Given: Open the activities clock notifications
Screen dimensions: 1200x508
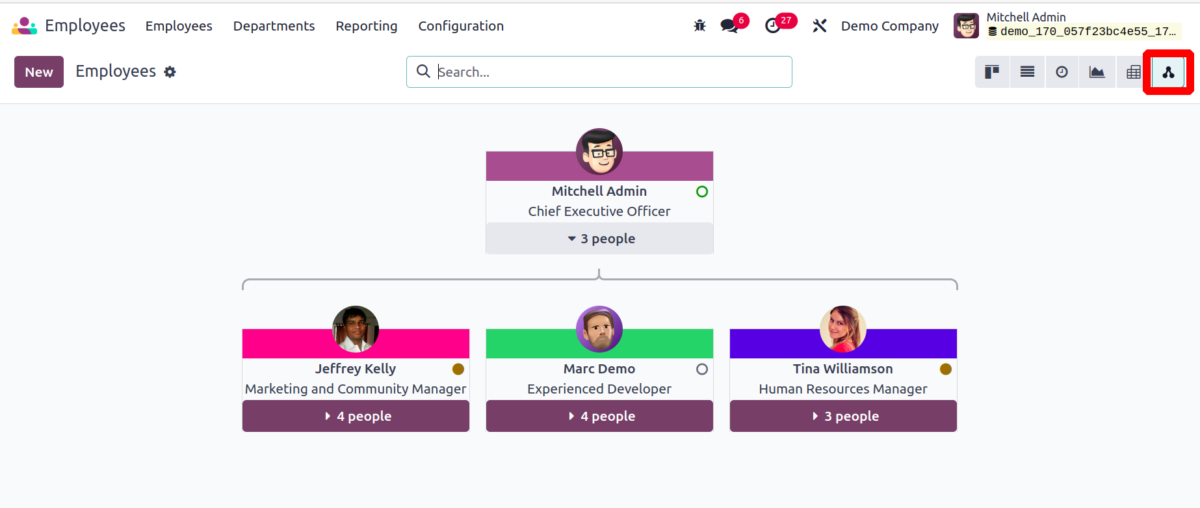Looking at the screenshot, I should pyautogui.click(x=773, y=26).
